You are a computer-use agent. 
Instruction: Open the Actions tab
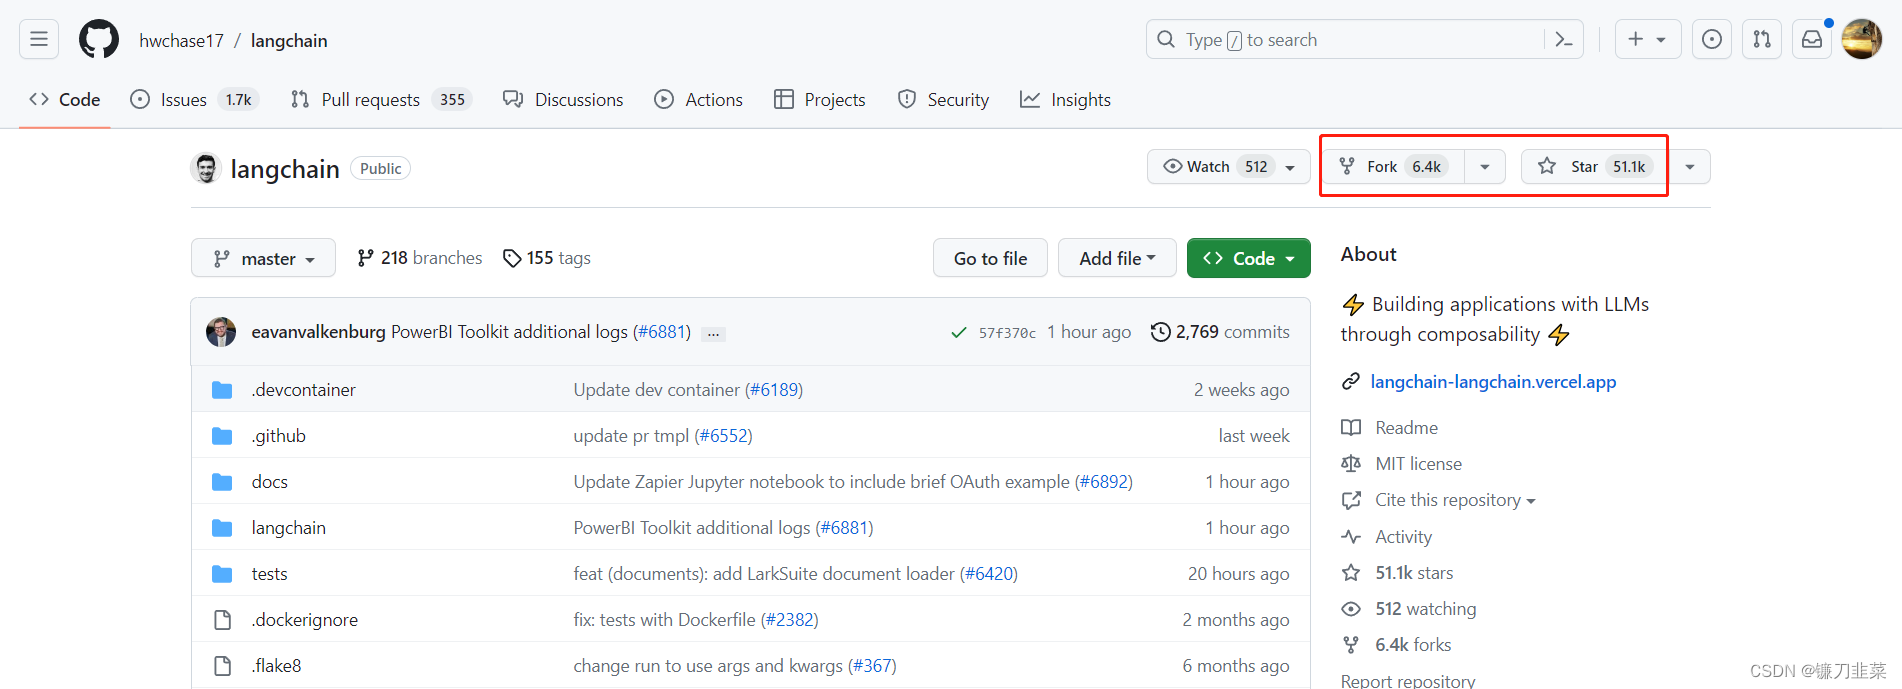(698, 100)
